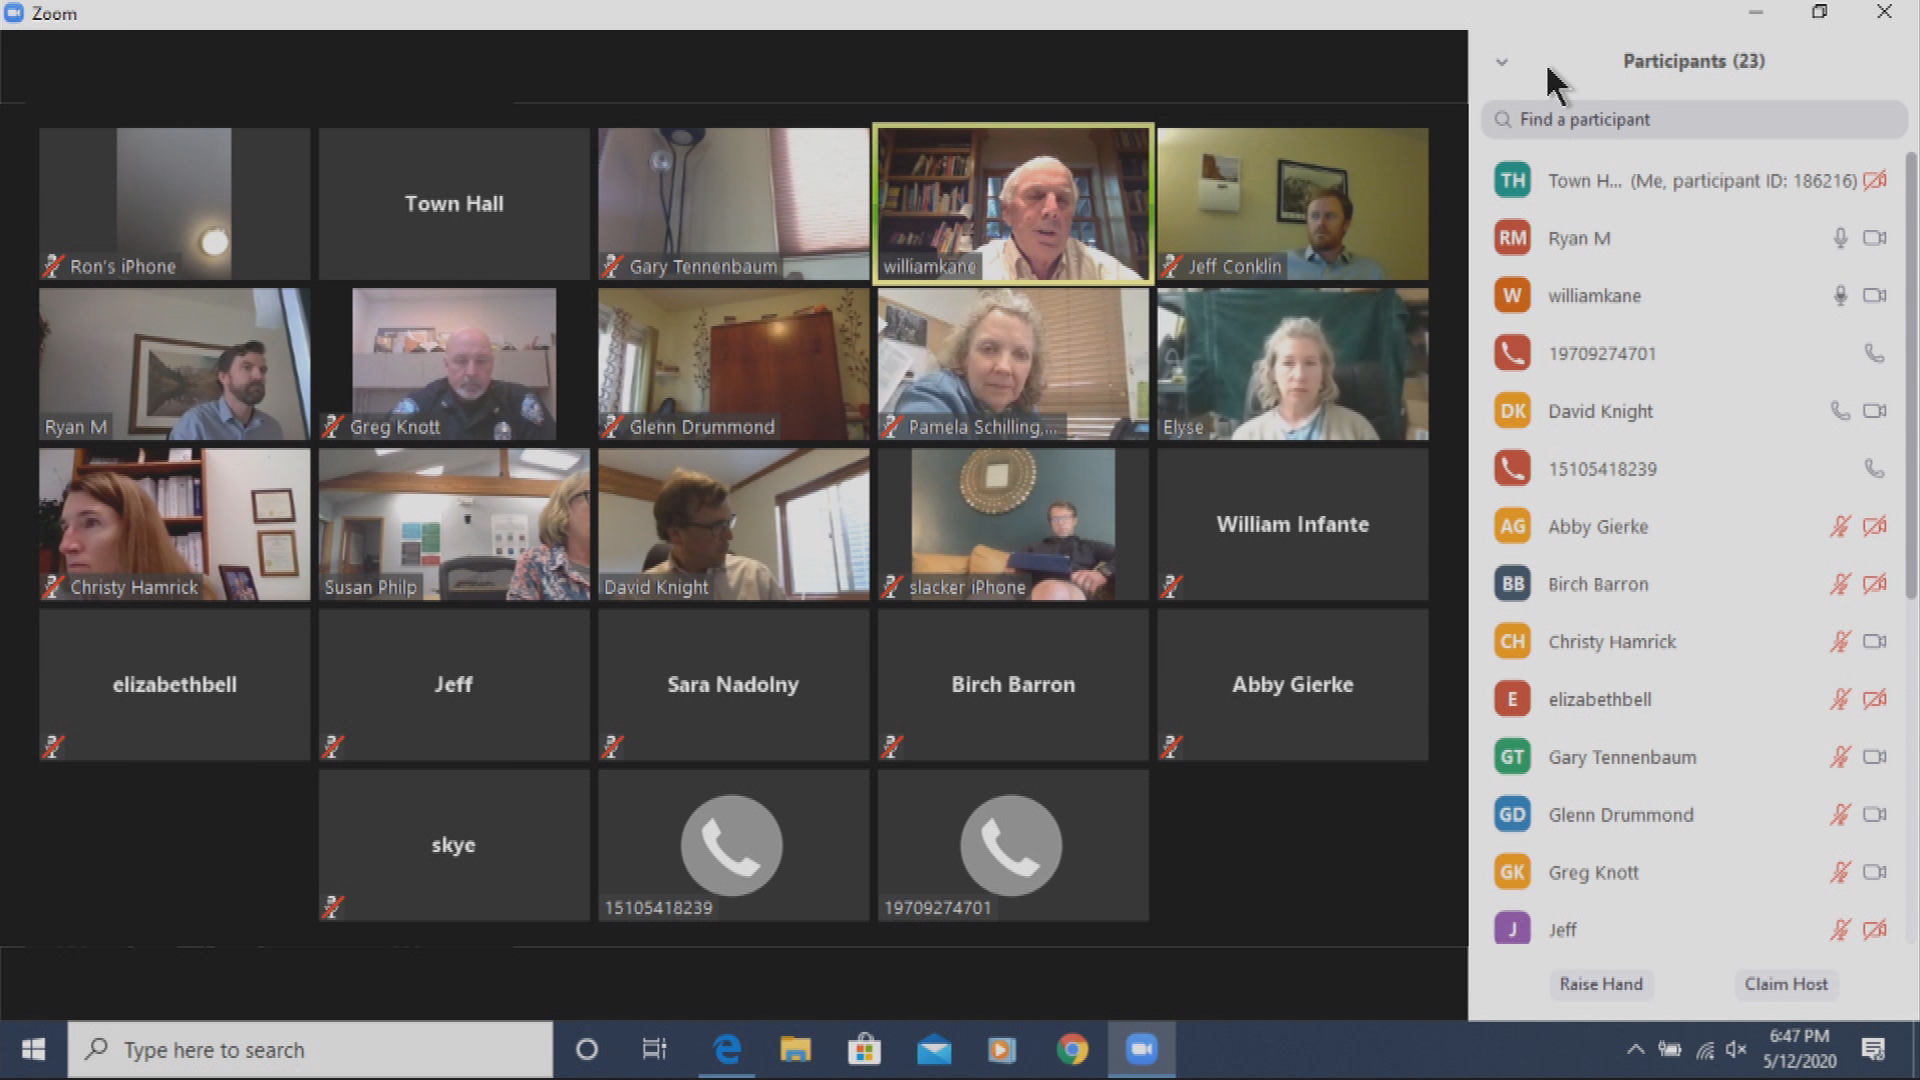Open the Windows Start menu
The height and width of the screenshot is (1080, 1920).
[33, 1050]
